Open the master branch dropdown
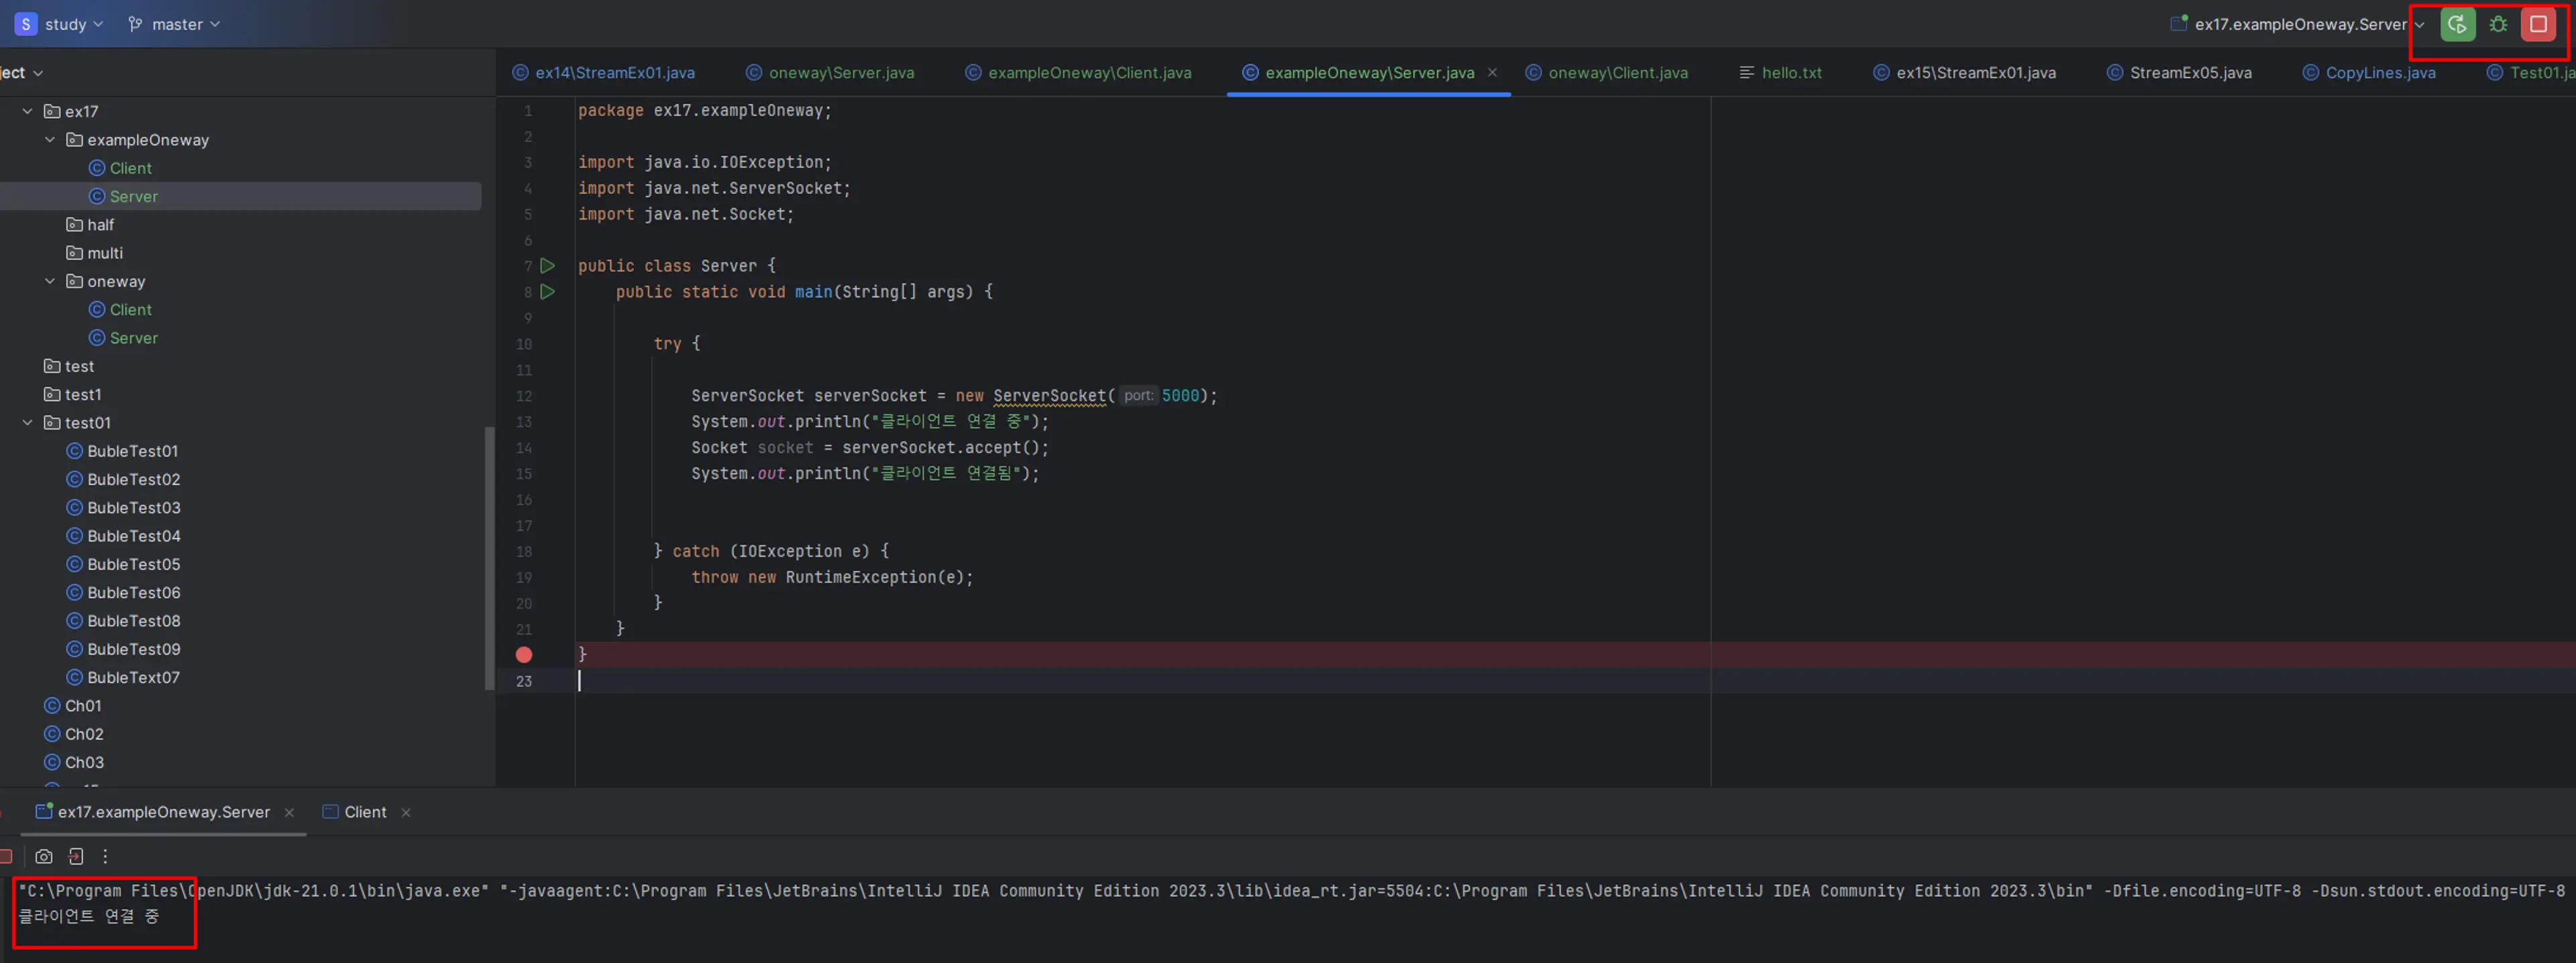2576x963 pixels. coord(174,24)
